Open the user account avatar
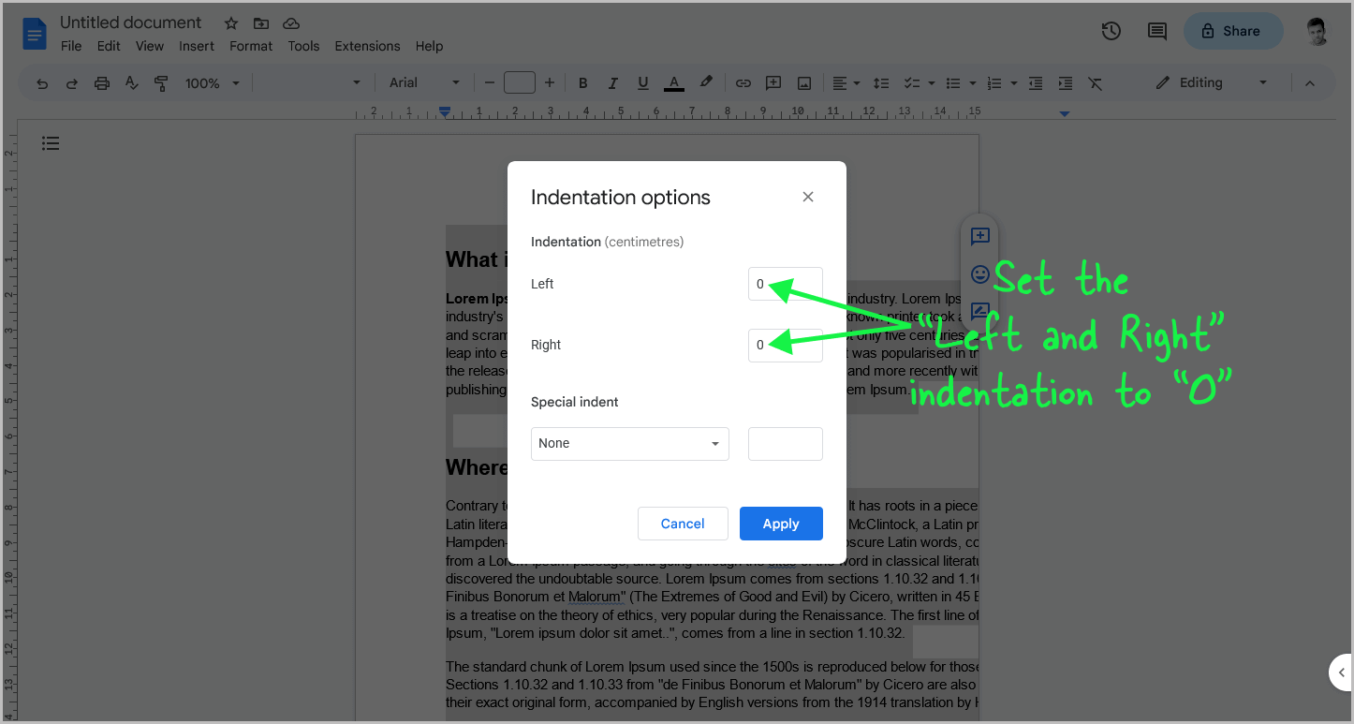This screenshot has width=1354, height=724. click(1317, 31)
